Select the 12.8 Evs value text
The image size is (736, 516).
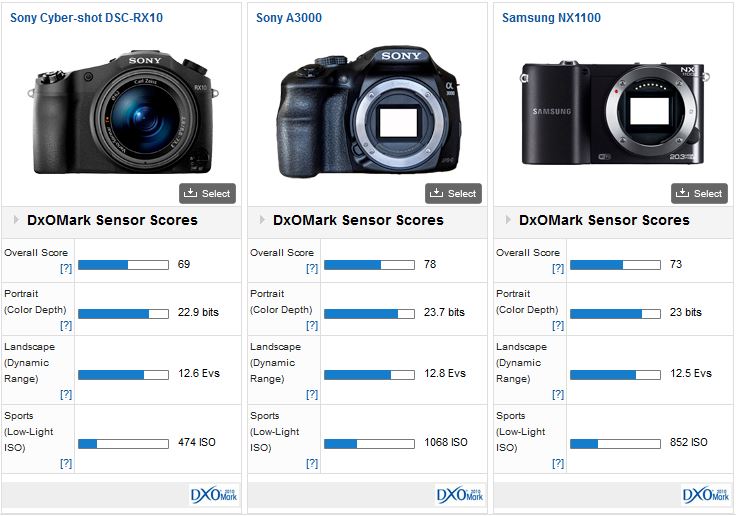445,373
